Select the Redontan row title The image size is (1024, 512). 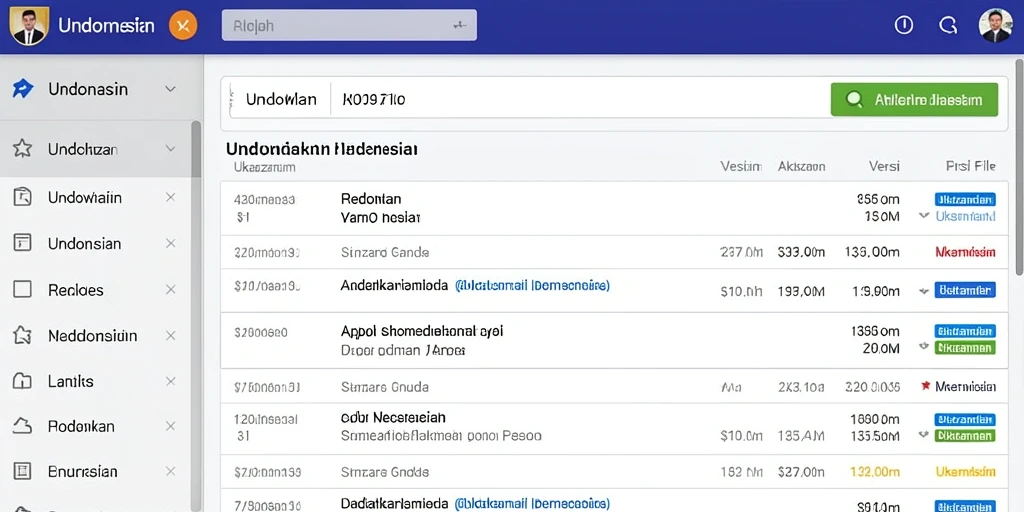tap(371, 199)
